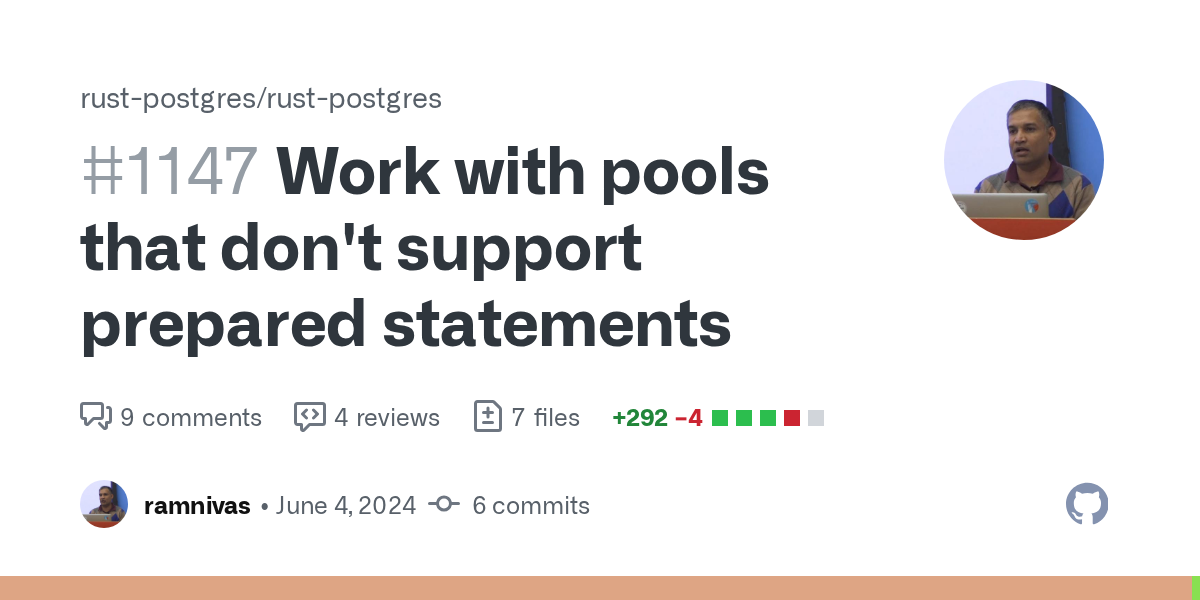The image size is (1200, 600).
Task: View the 7 files label
Action: pos(545,417)
